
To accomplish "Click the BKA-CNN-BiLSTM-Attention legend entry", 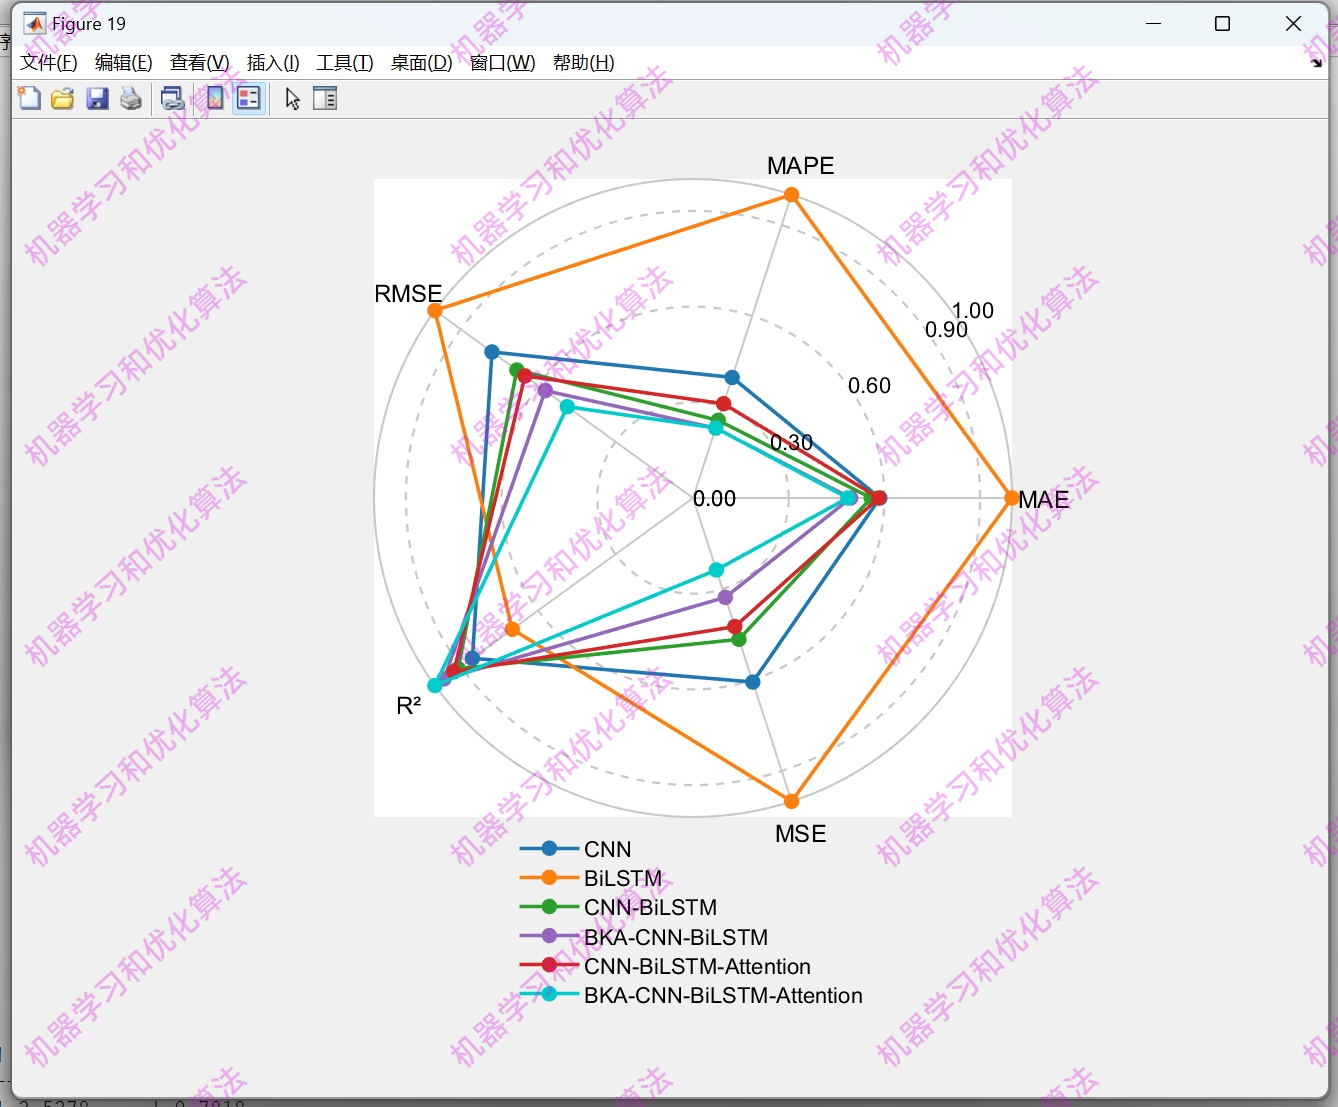I will click(x=691, y=995).
